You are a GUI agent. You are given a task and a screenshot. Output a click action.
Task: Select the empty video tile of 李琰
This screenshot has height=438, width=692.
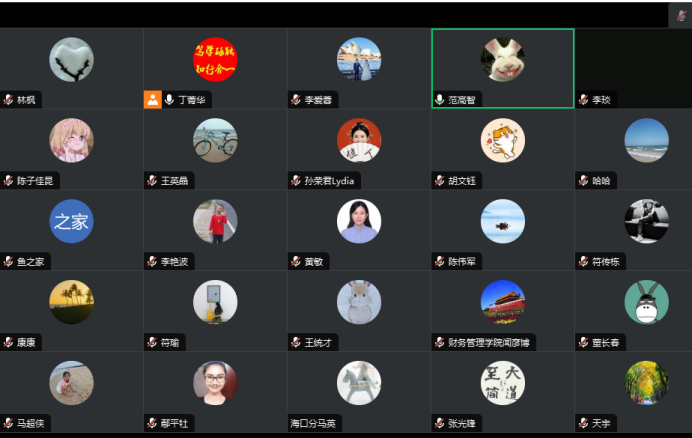click(633, 68)
